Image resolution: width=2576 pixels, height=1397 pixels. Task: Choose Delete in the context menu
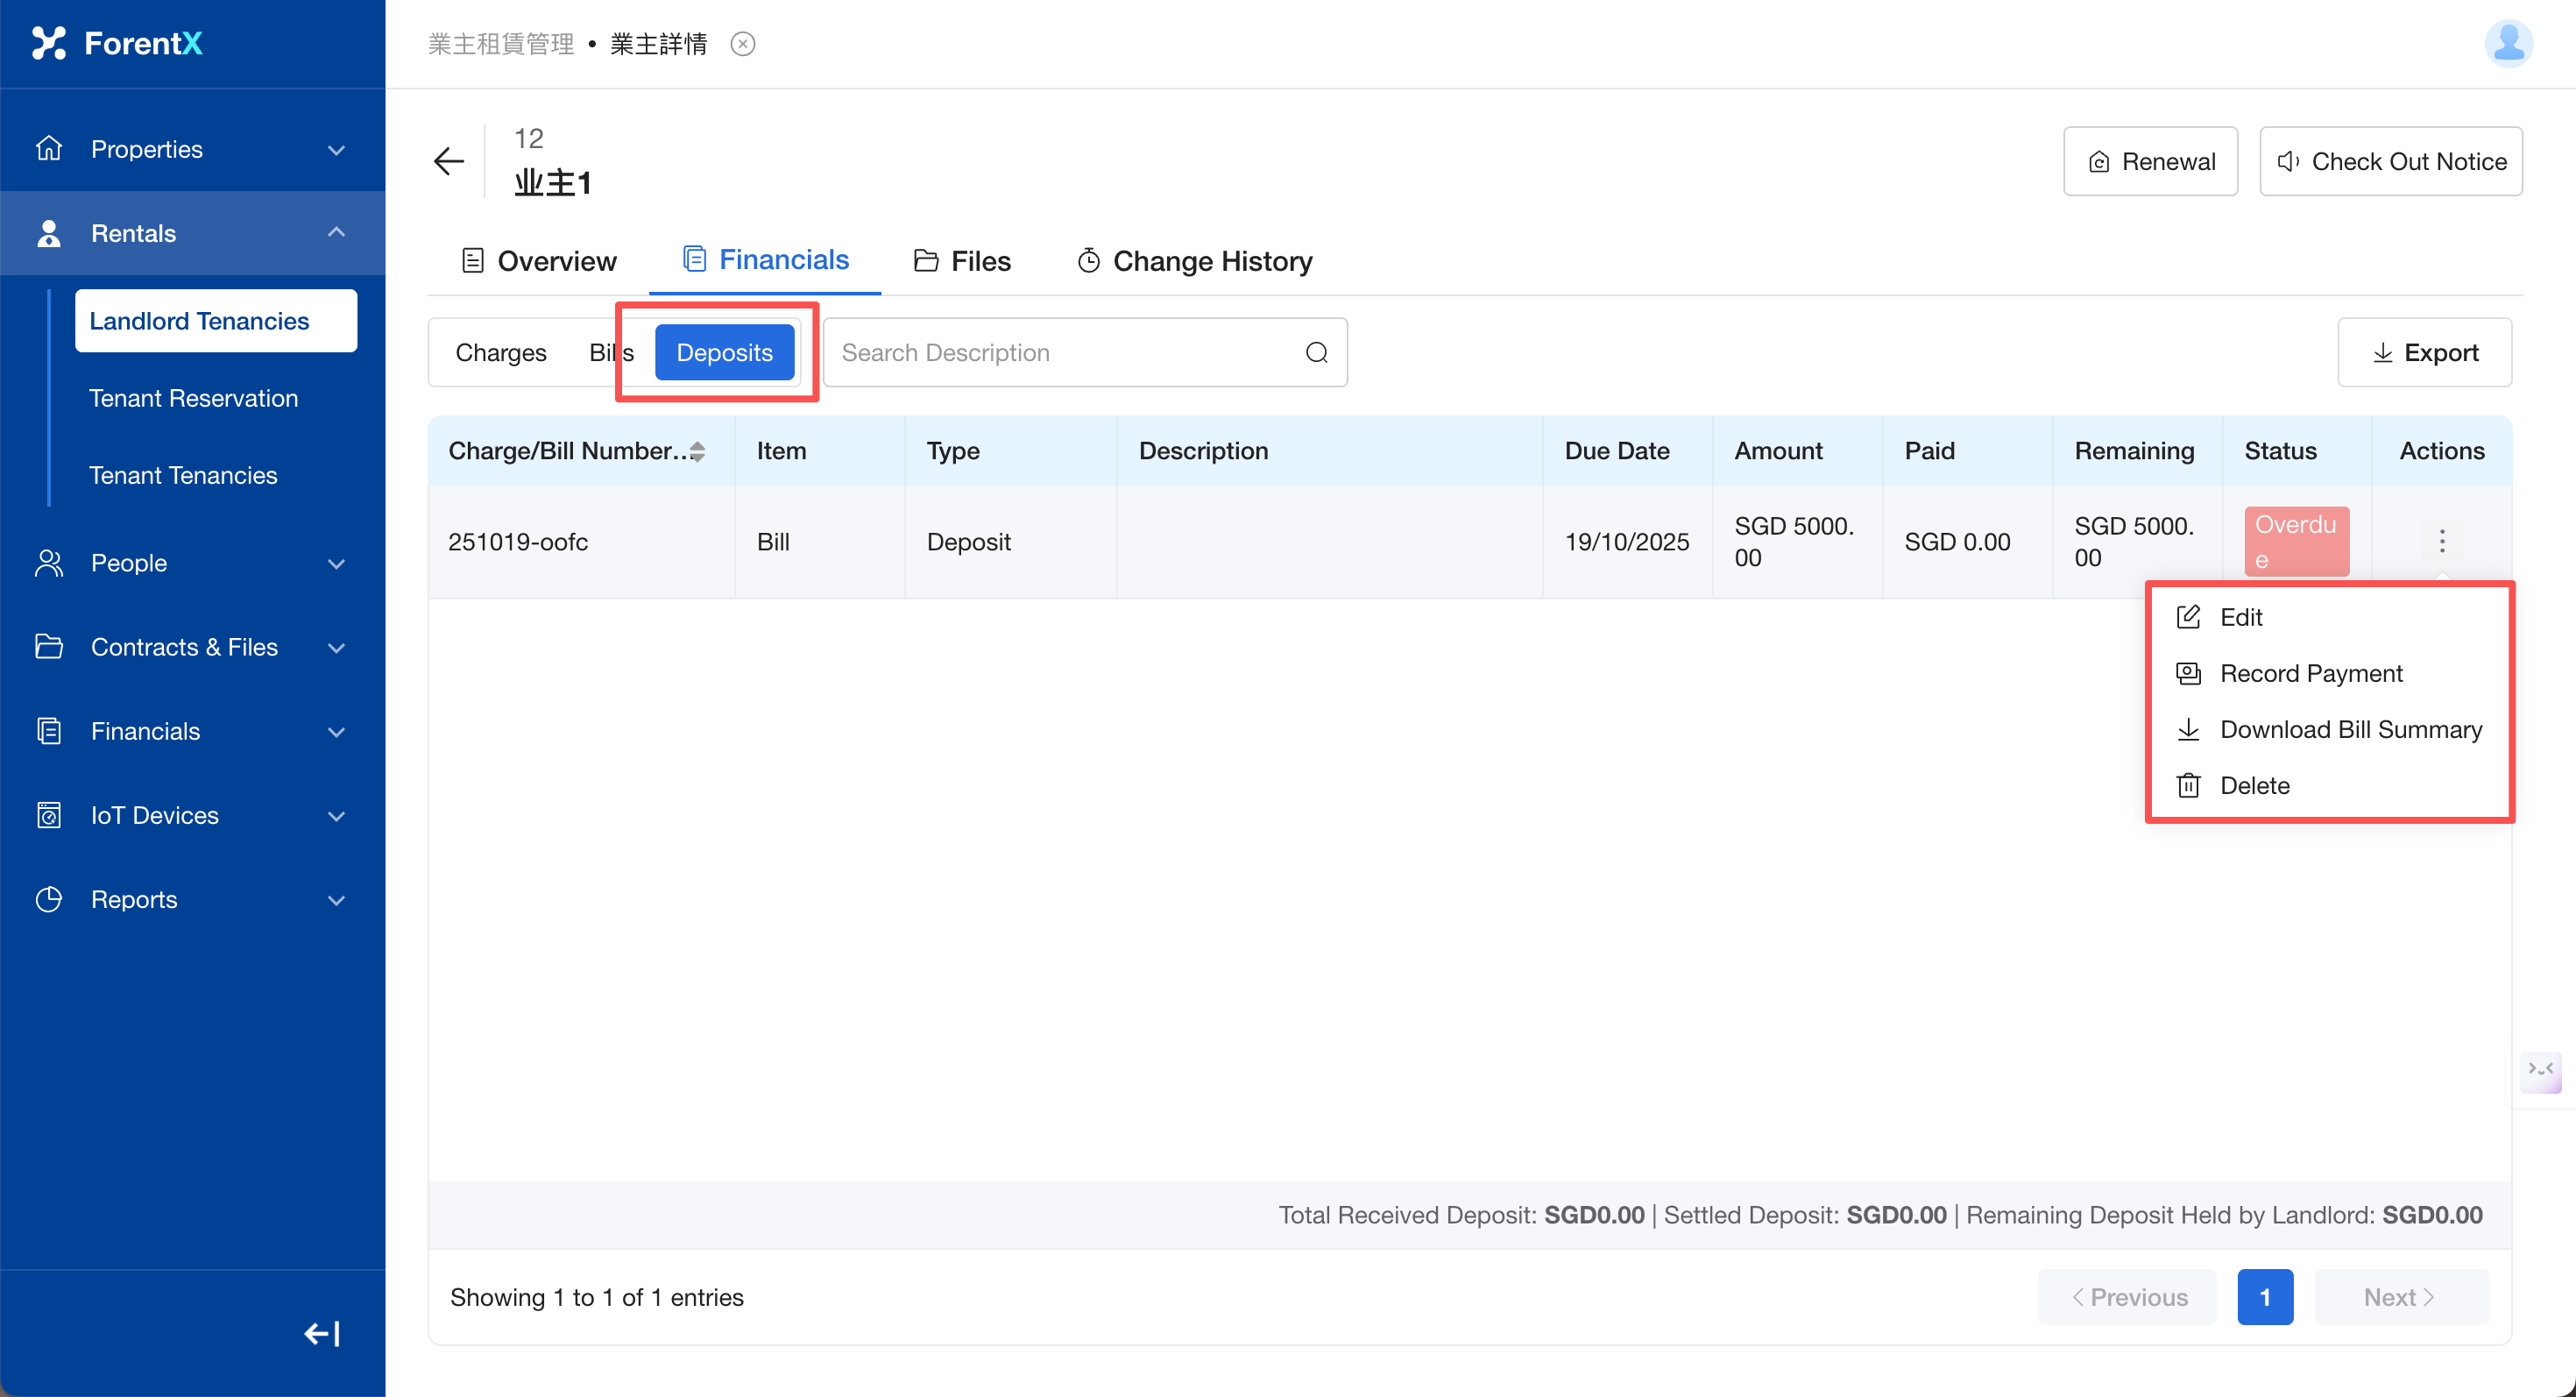tap(2254, 785)
